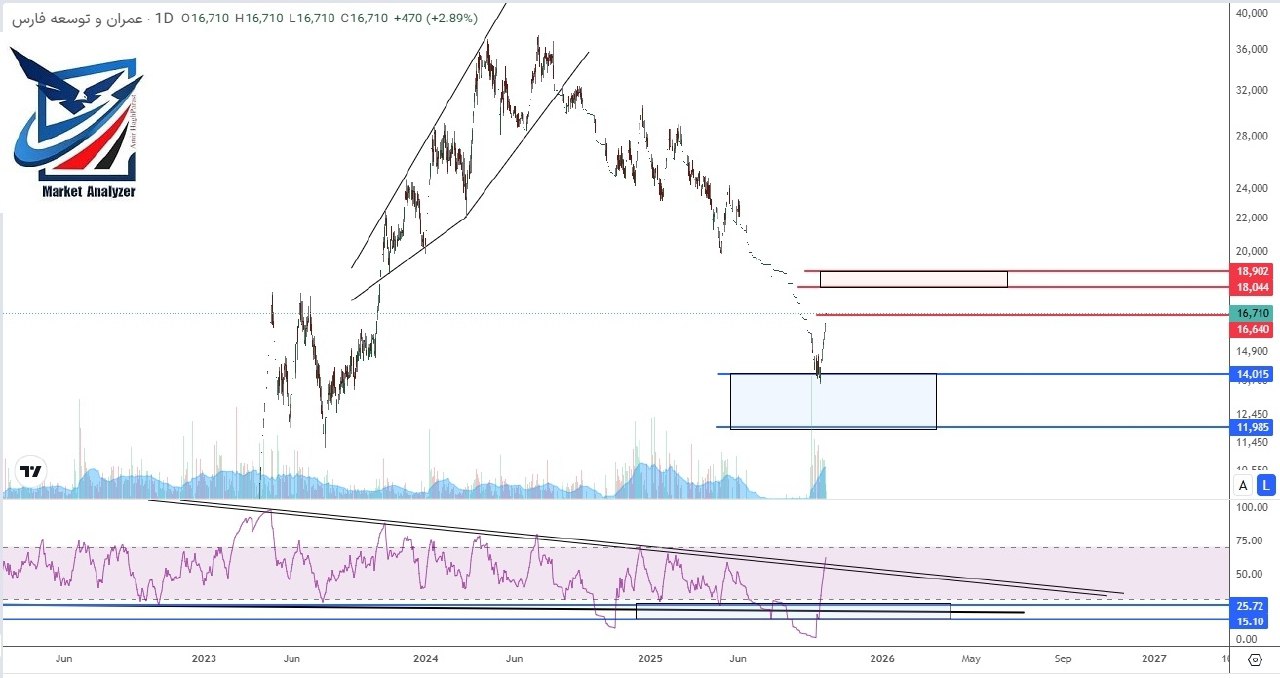This screenshot has width=1280, height=678.
Task: Click the red 16,640 price label
Action: pos(1252,329)
